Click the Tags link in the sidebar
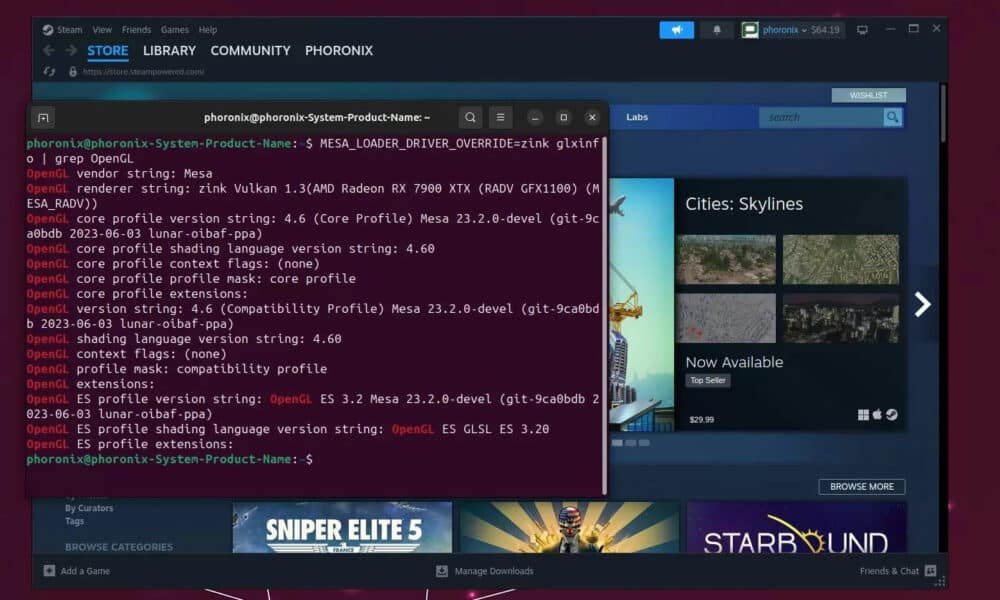The width and height of the screenshot is (1000, 600). [x=75, y=521]
